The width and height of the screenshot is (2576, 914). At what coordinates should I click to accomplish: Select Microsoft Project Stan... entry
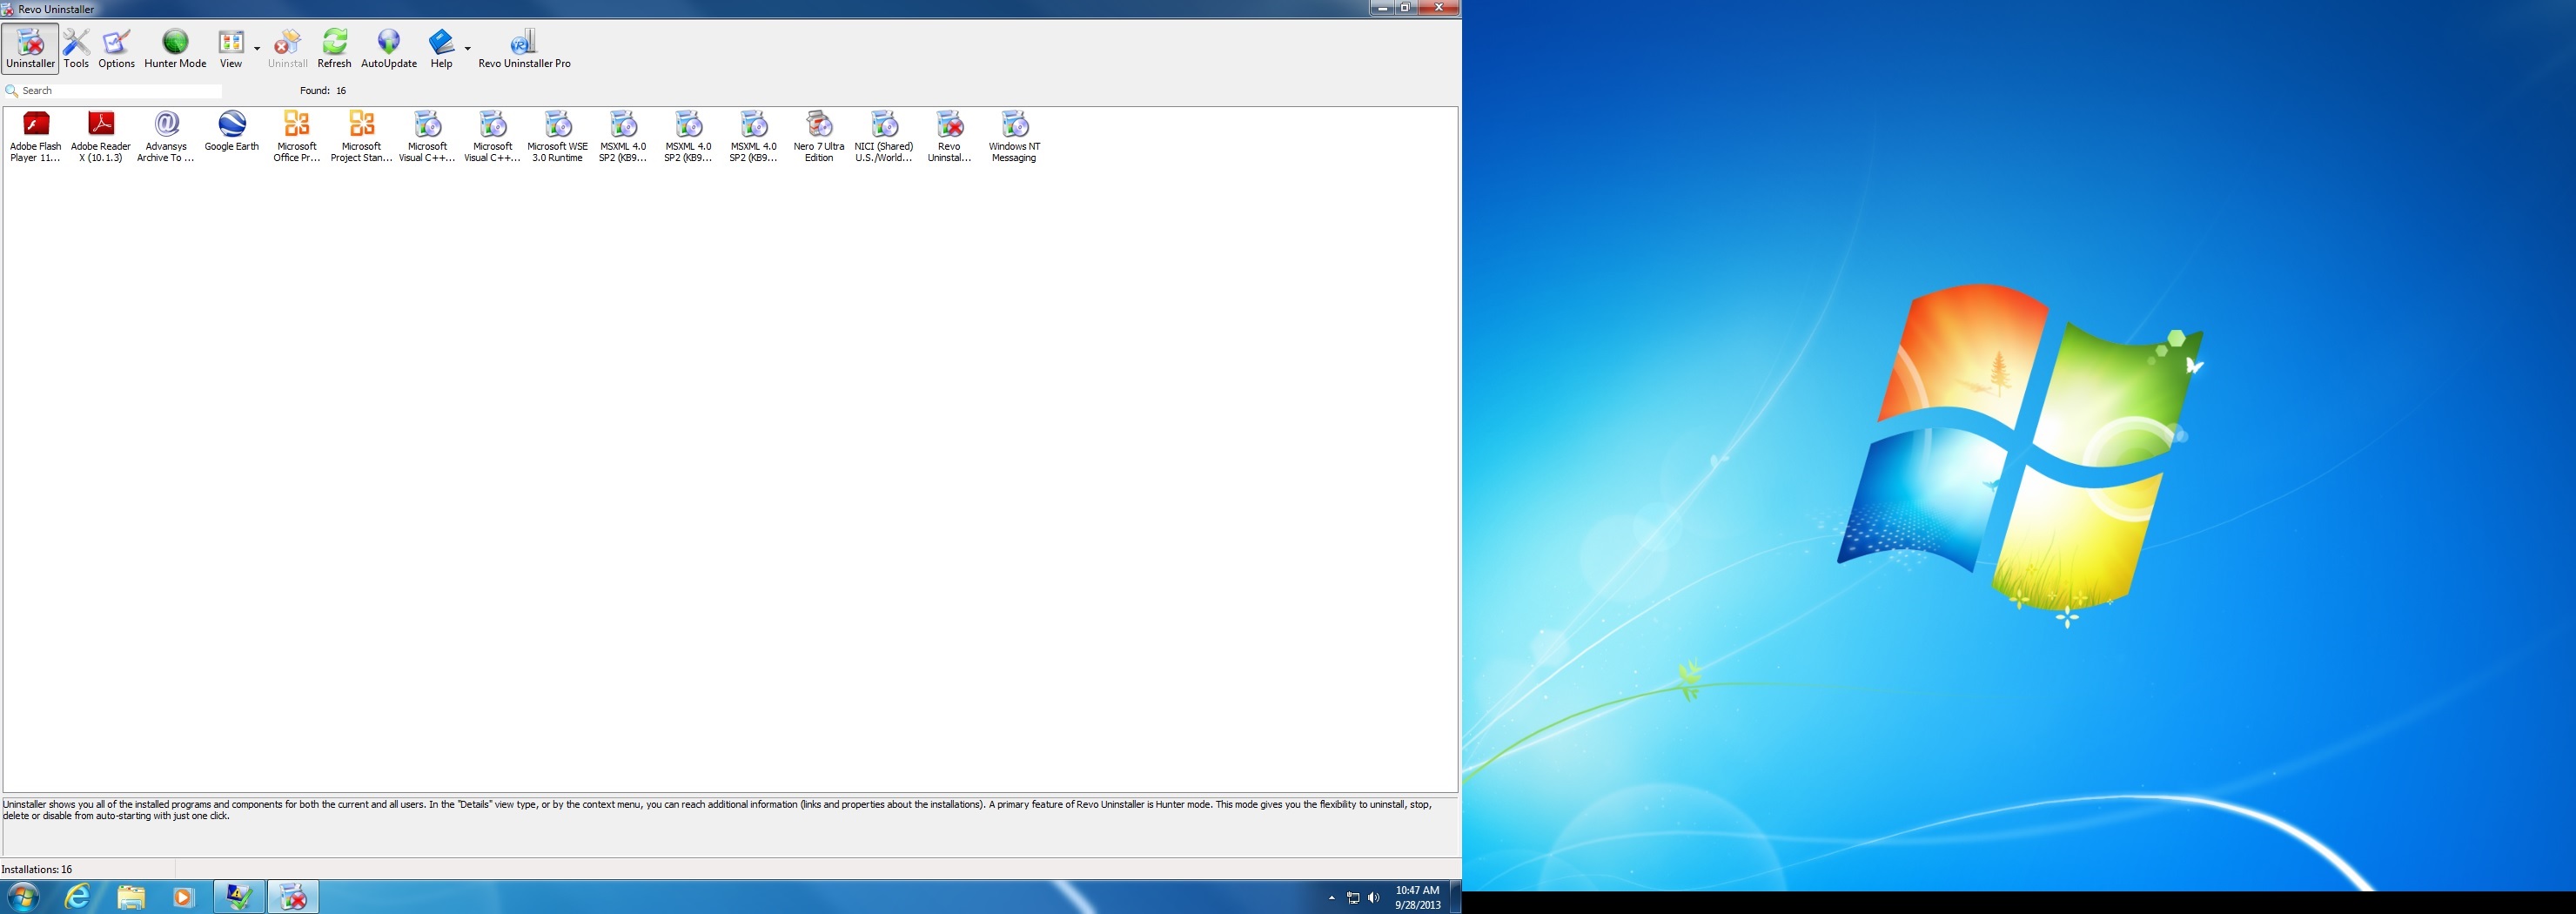362,137
